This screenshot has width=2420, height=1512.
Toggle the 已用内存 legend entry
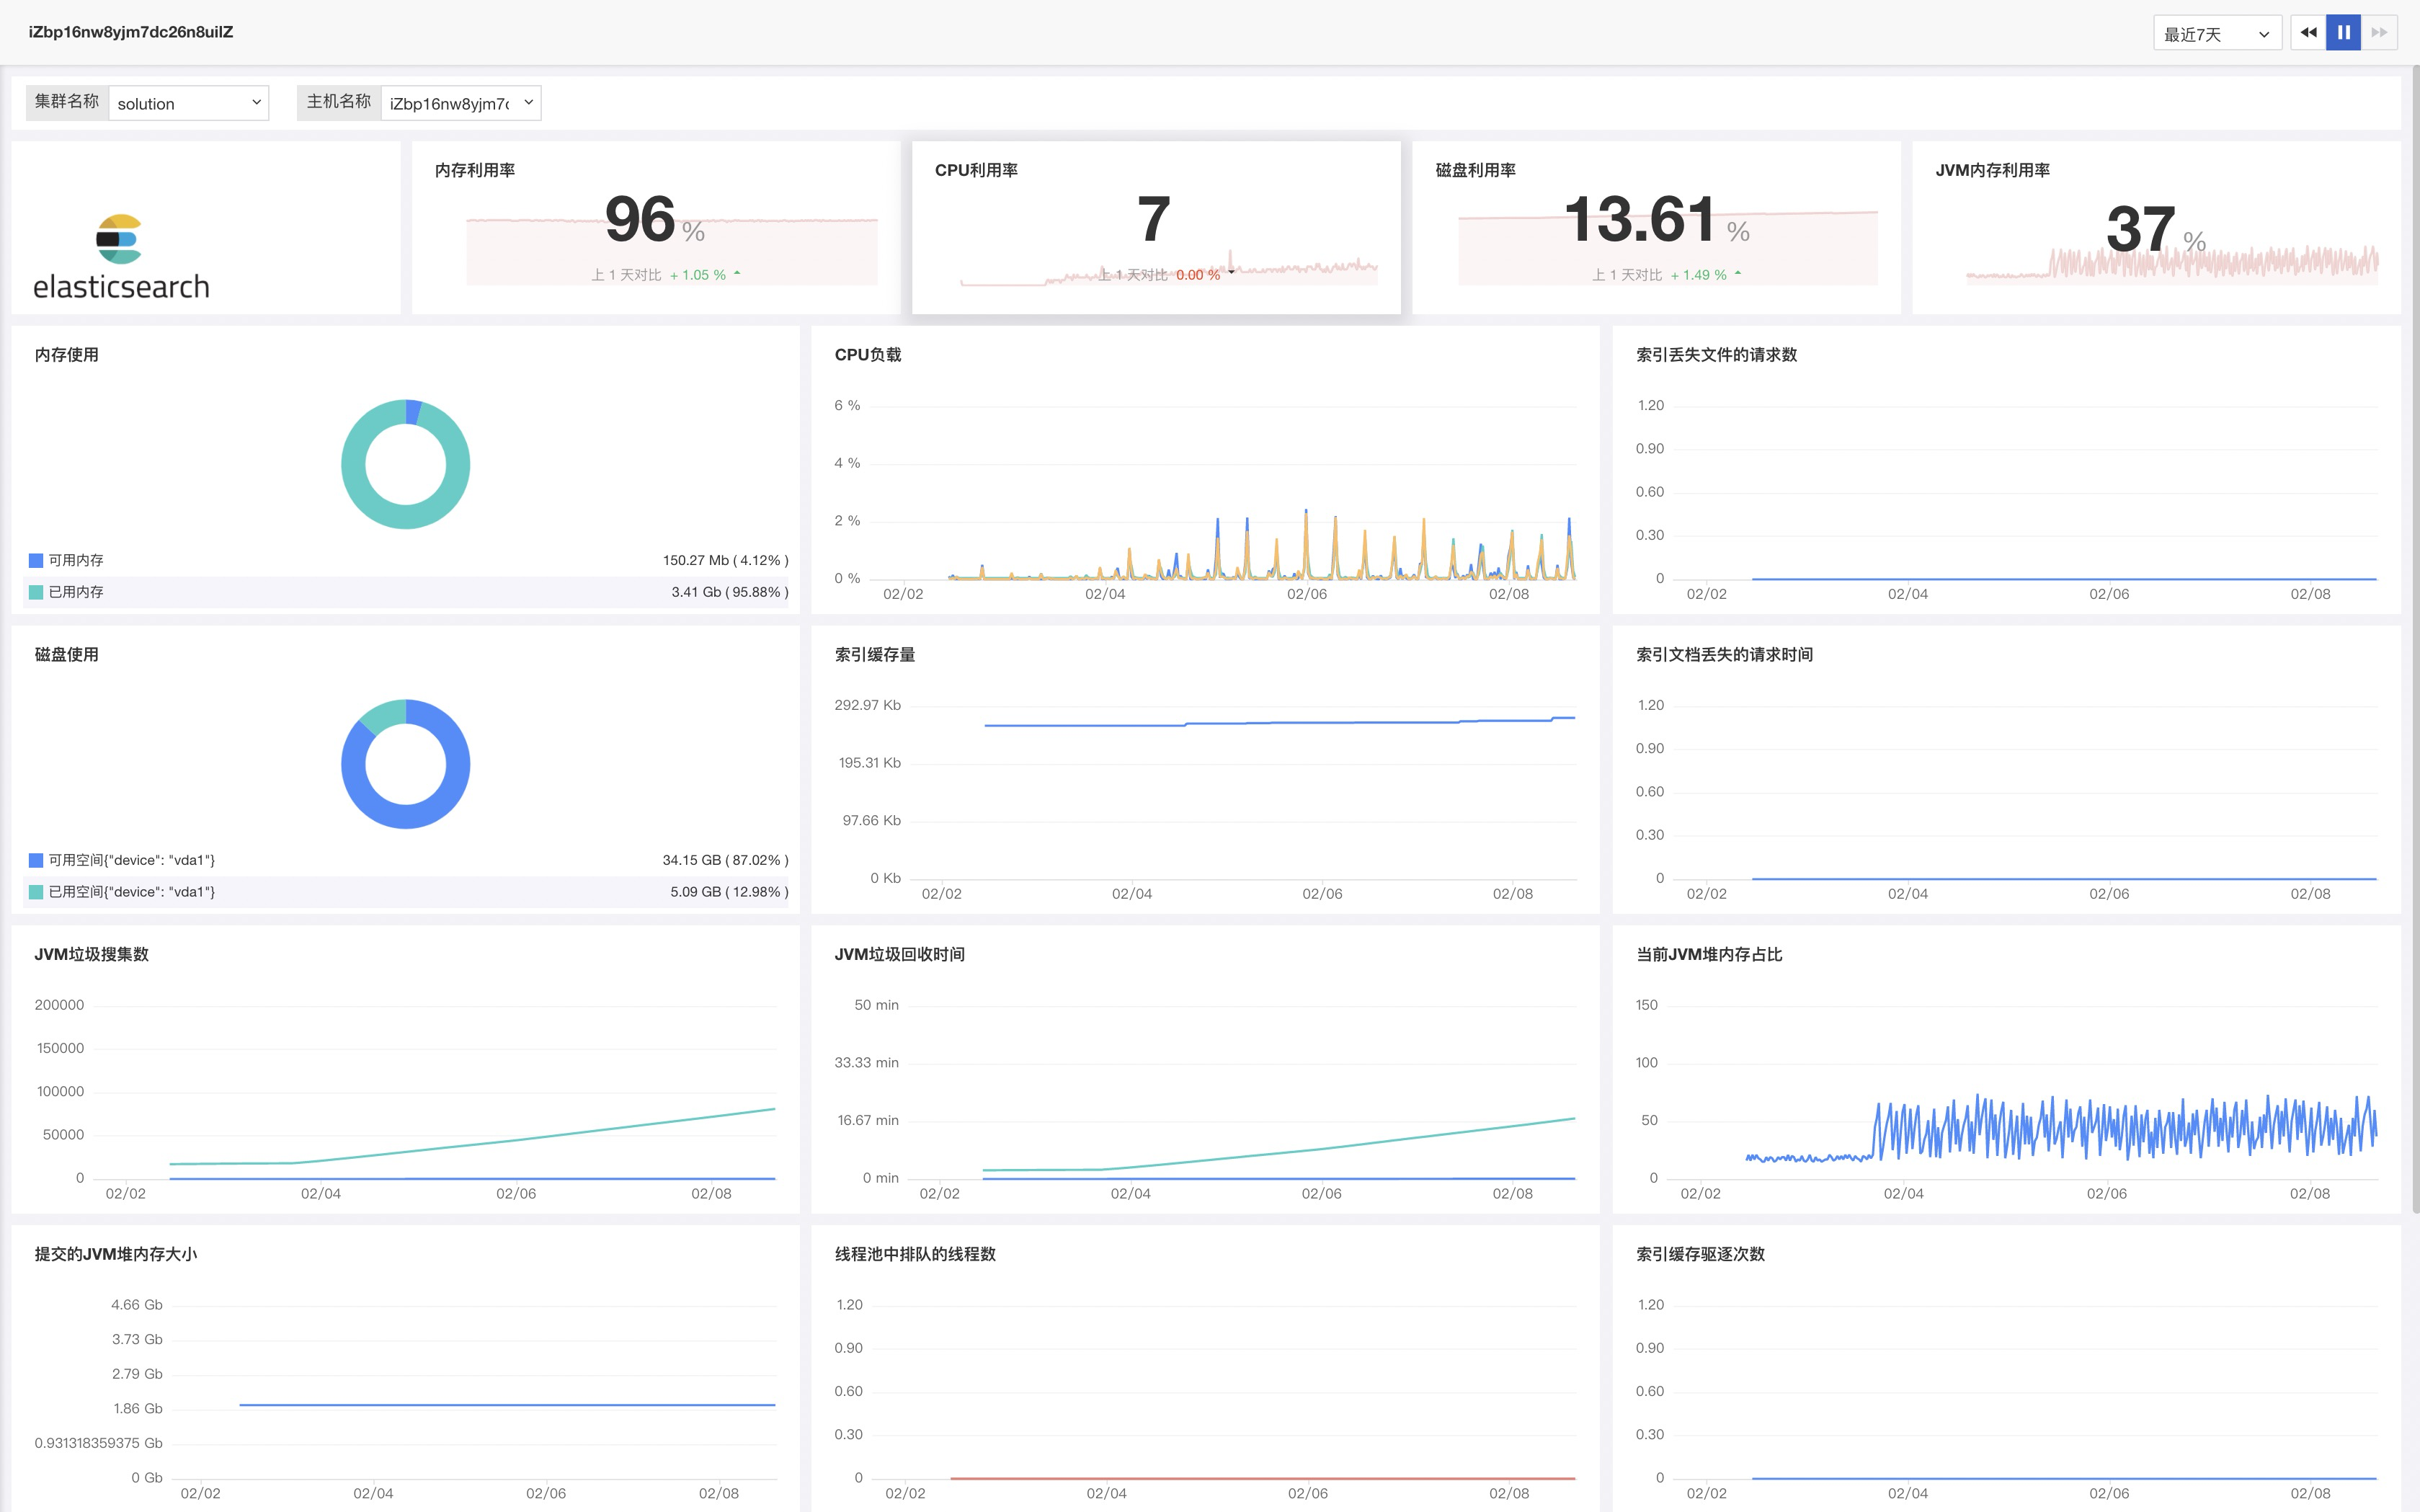click(x=76, y=592)
